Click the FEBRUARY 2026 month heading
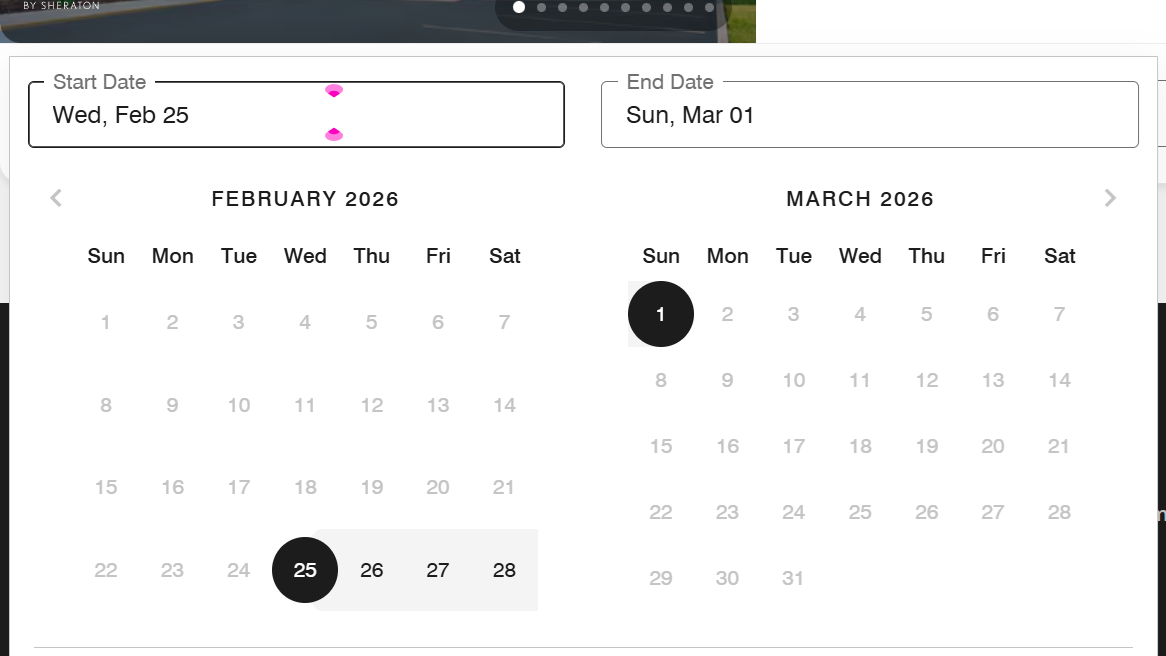This screenshot has height=656, width=1166. click(x=305, y=199)
